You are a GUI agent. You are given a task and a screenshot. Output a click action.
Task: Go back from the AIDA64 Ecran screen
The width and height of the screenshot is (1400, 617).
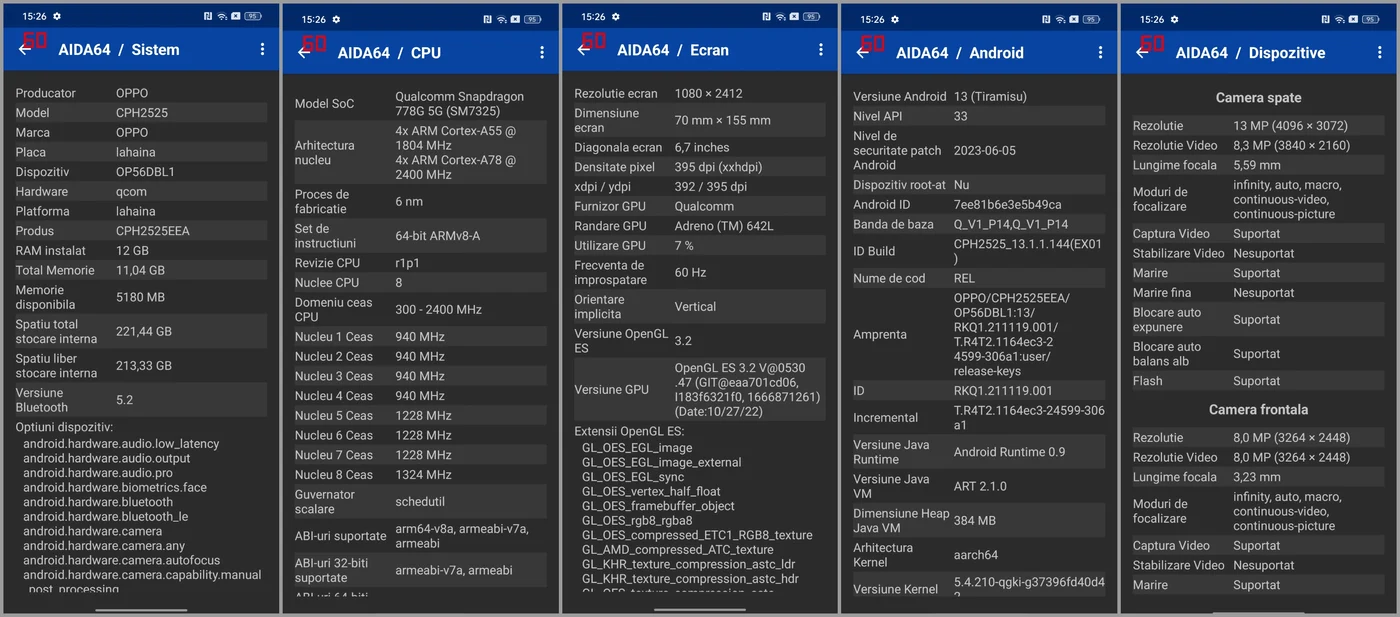584,49
